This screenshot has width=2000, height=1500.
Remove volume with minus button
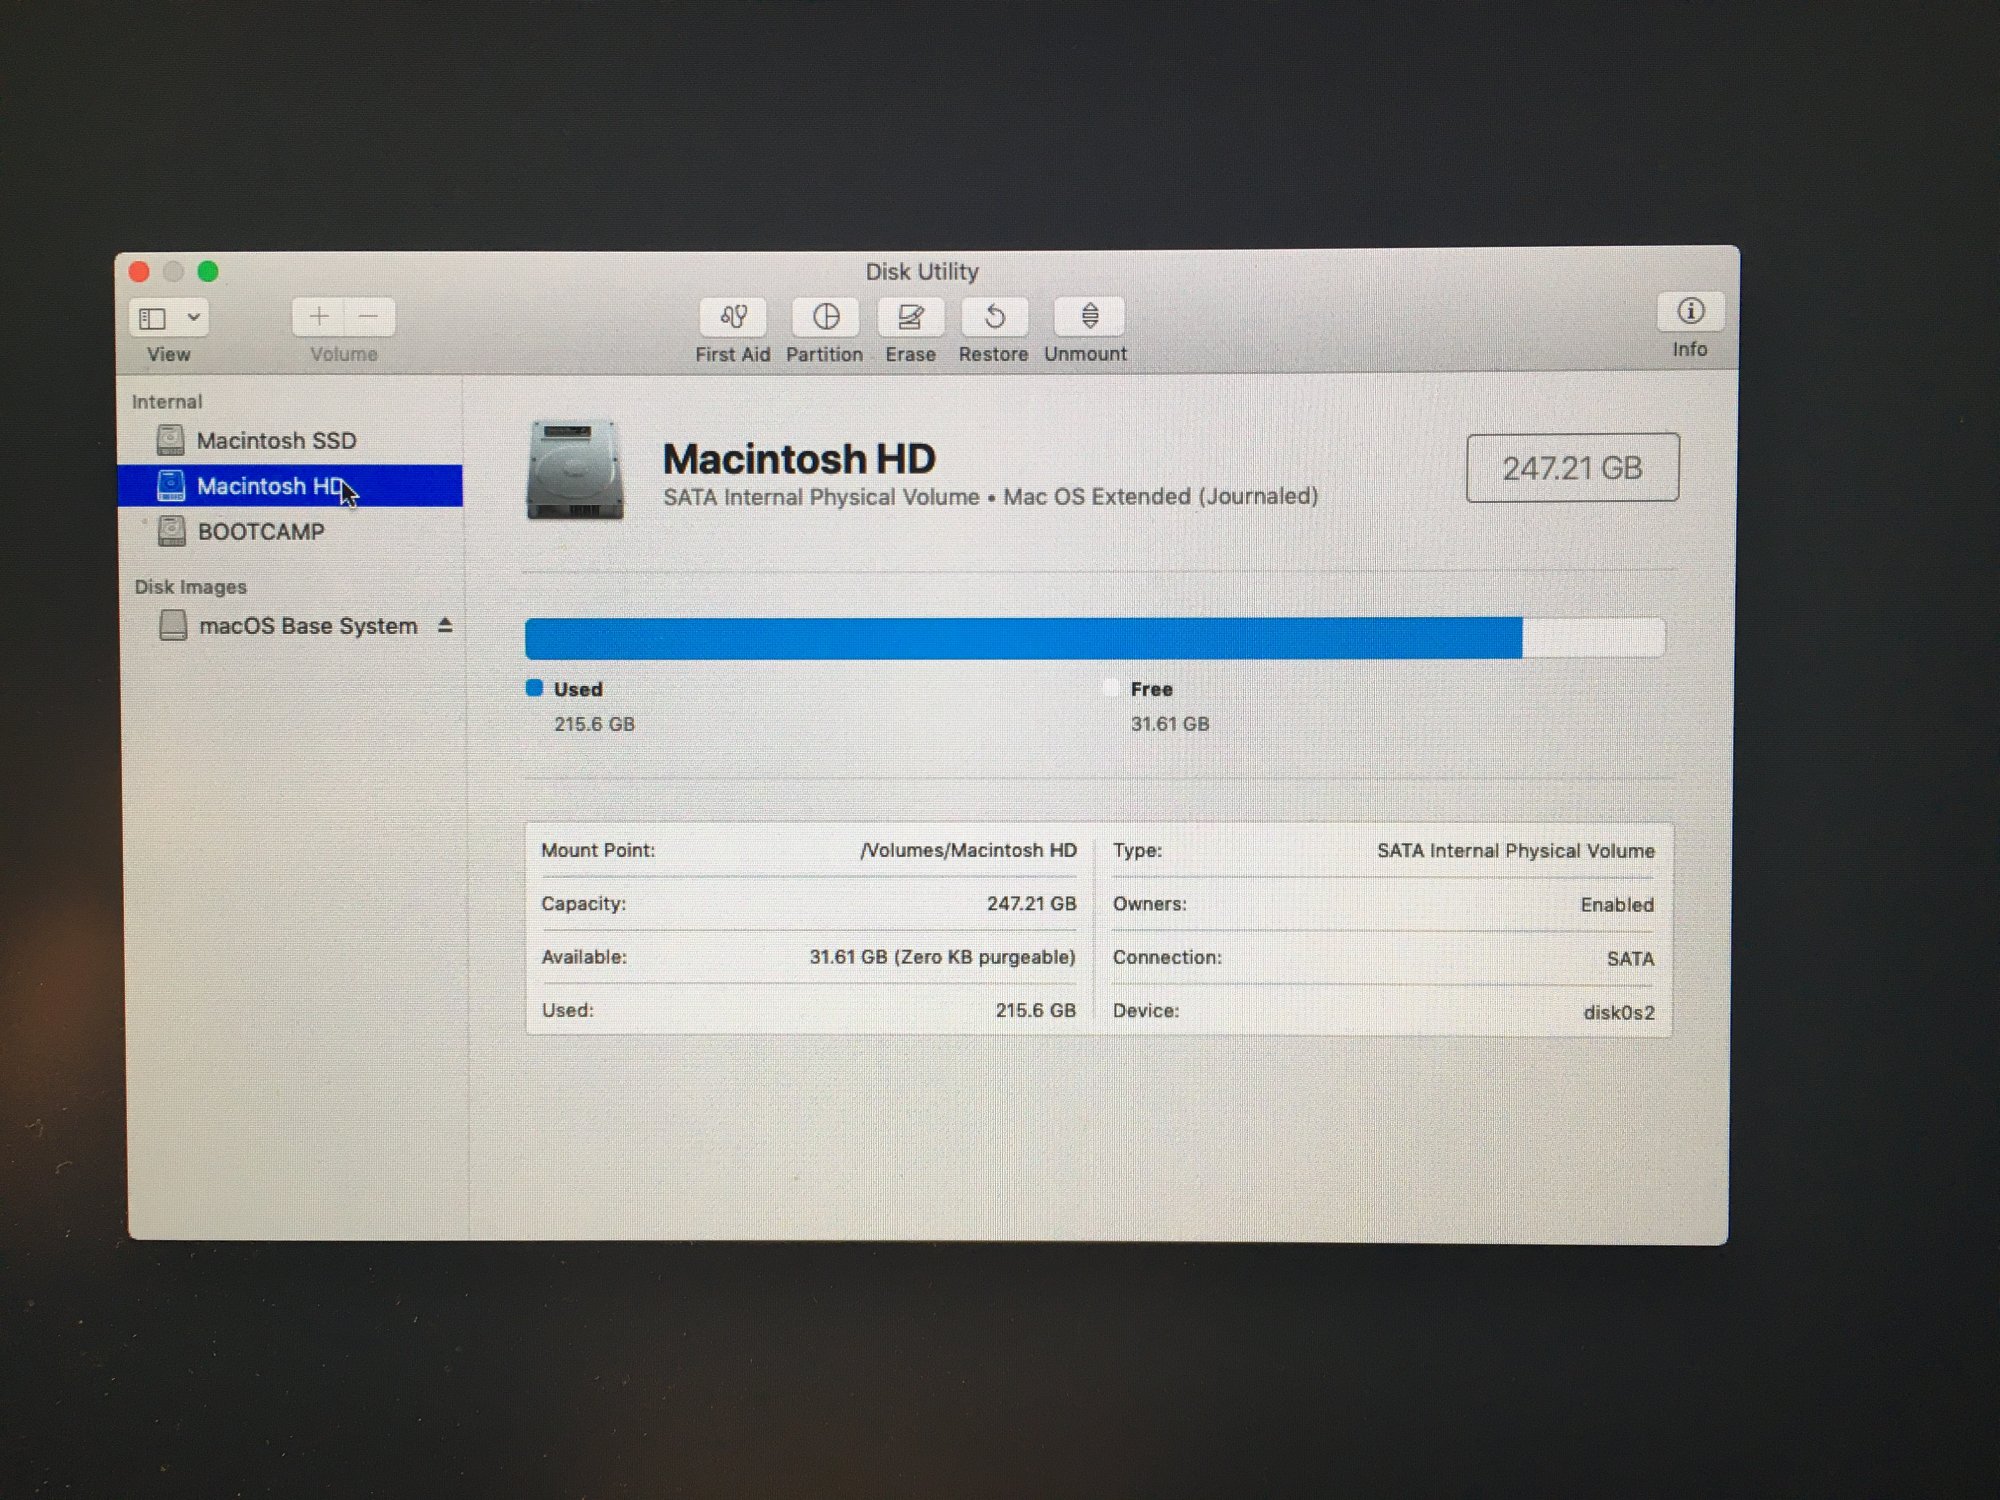click(369, 317)
